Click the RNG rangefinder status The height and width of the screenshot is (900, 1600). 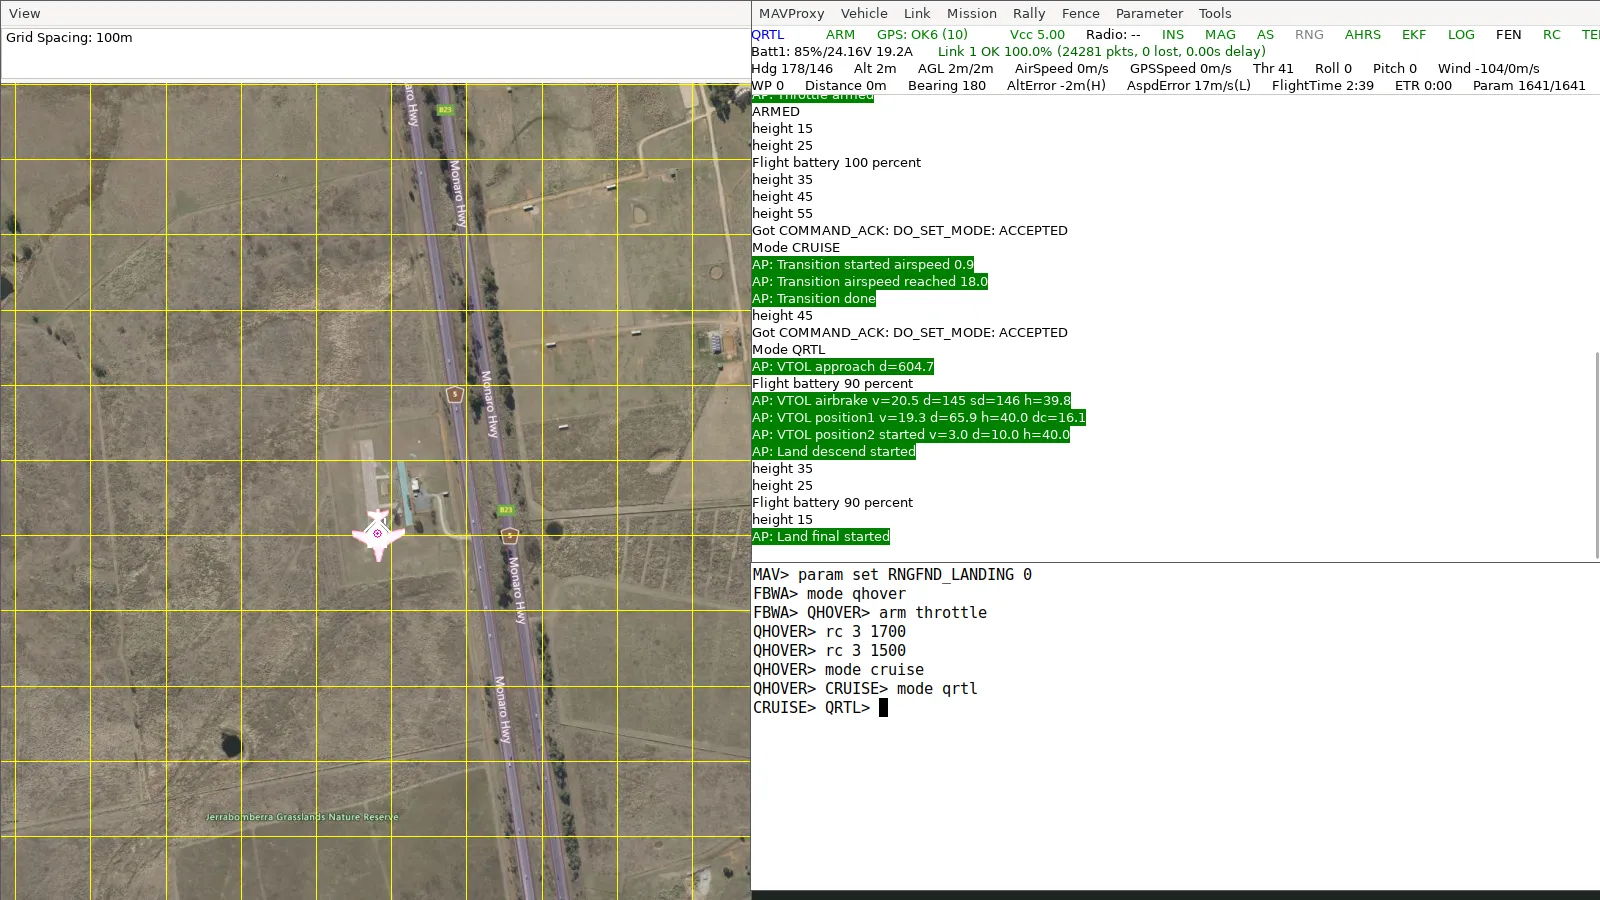click(x=1309, y=34)
